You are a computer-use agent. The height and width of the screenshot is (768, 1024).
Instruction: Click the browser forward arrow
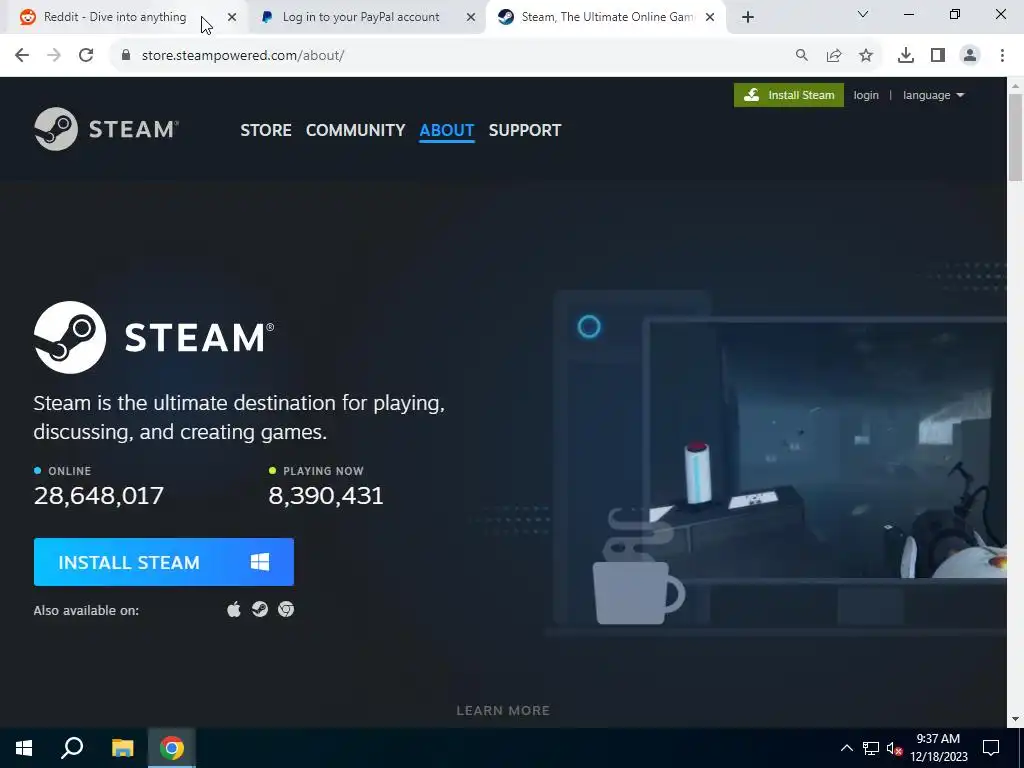(54, 56)
